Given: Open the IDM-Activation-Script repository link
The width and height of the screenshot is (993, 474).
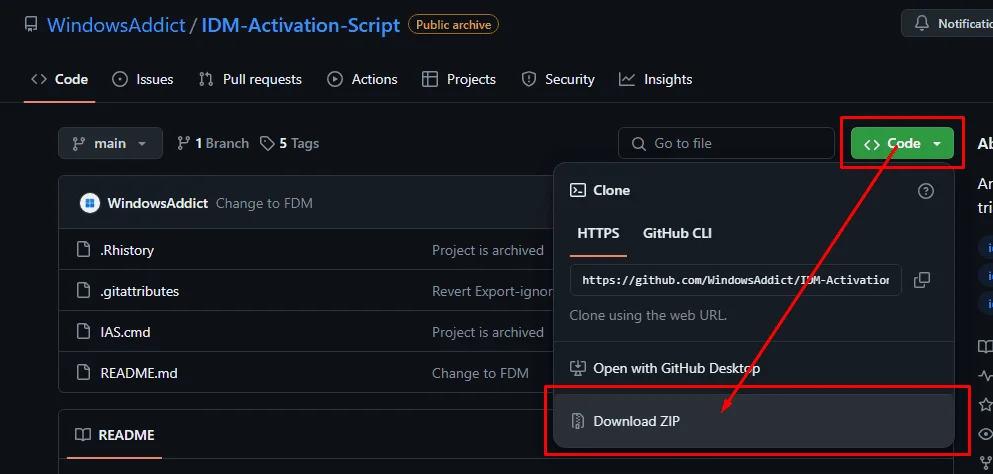Looking at the screenshot, I should coord(301,25).
